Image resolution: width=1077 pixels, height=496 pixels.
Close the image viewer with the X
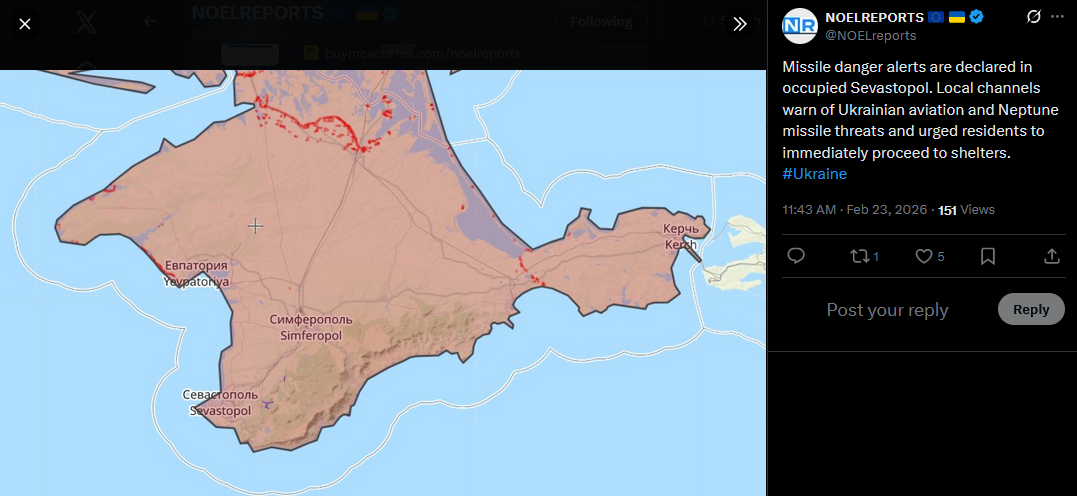(25, 24)
